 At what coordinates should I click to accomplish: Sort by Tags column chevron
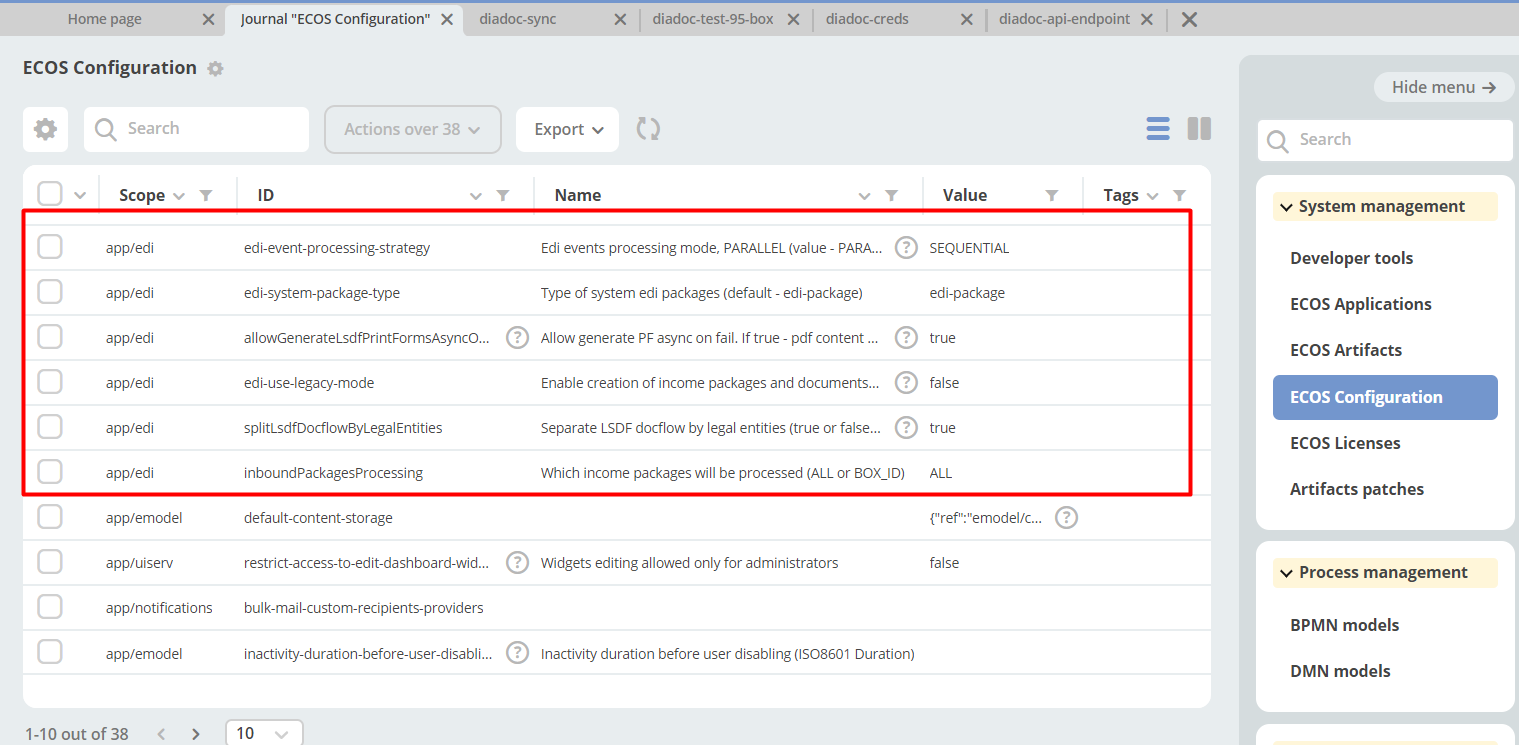tap(1153, 196)
